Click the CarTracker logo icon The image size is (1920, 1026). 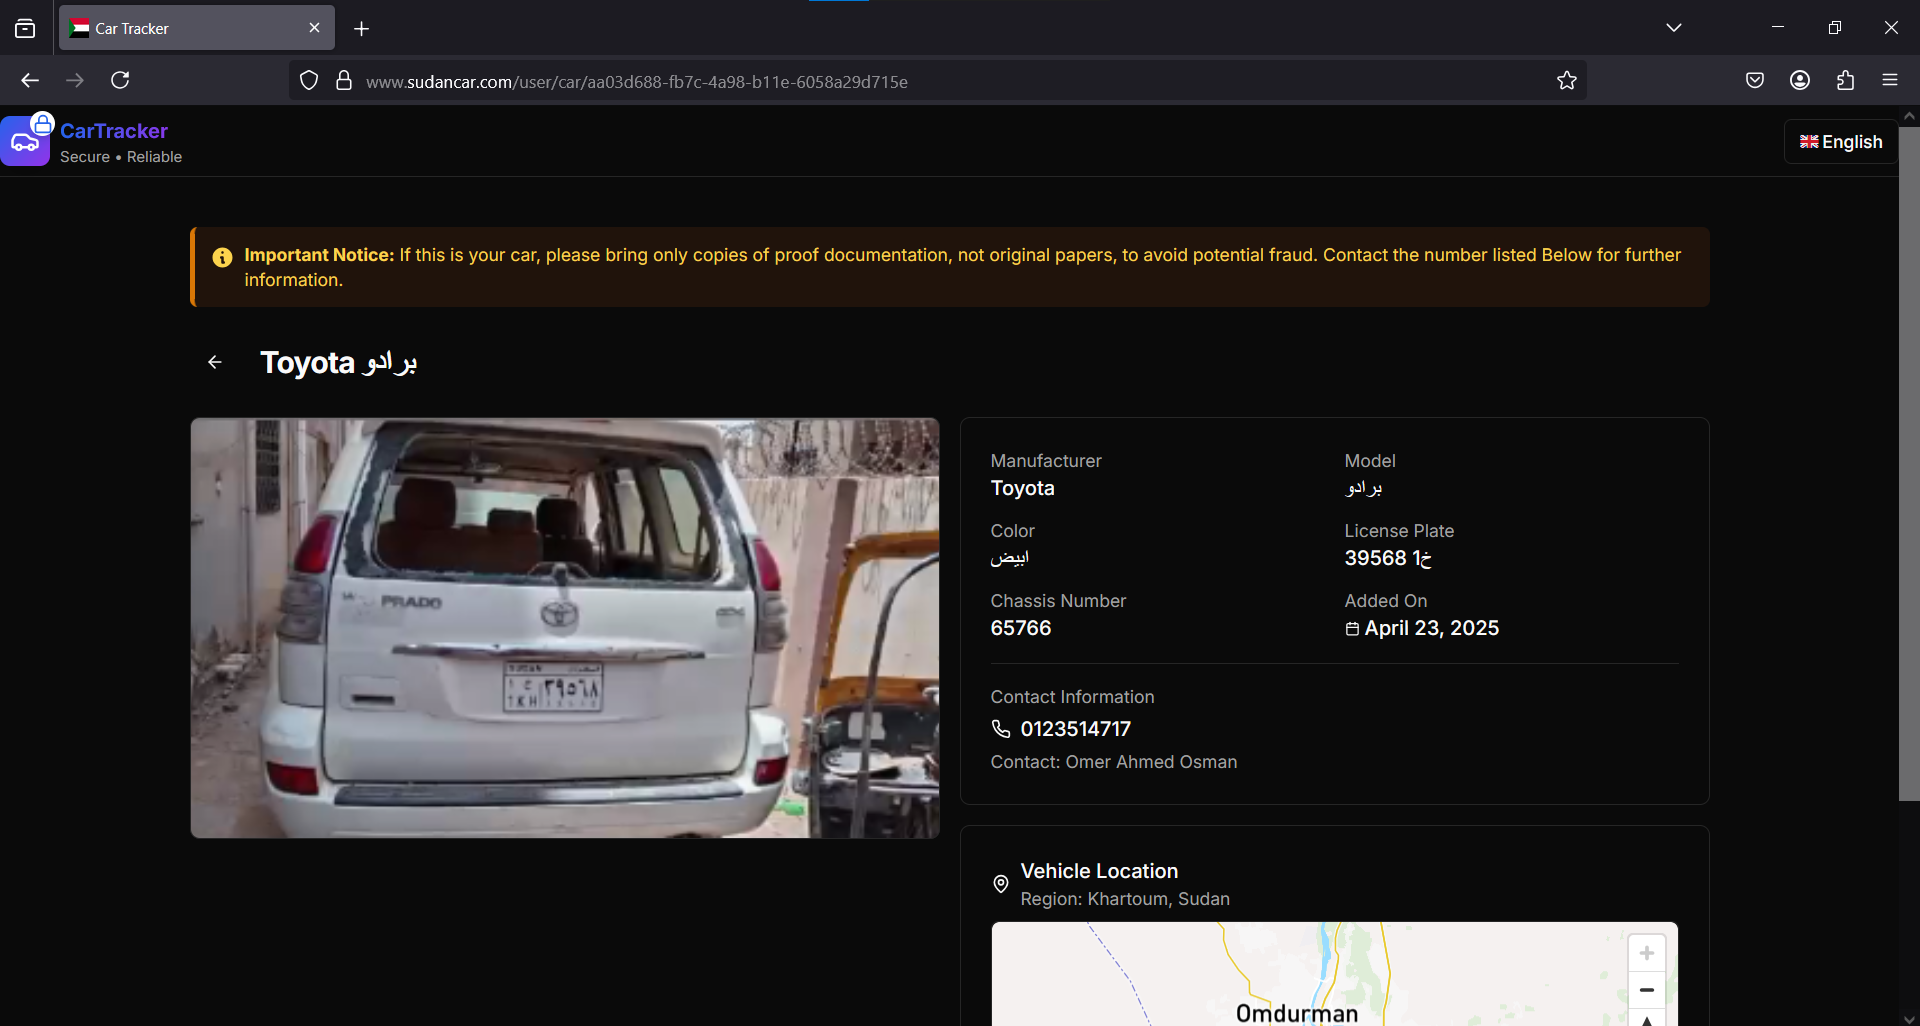click(x=25, y=141)
